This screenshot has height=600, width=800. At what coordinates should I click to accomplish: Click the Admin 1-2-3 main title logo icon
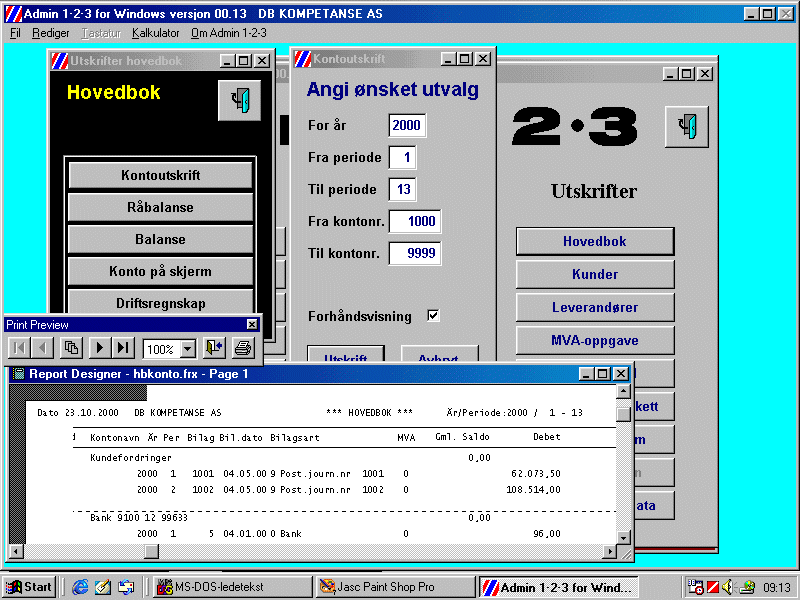click(14, 14)
